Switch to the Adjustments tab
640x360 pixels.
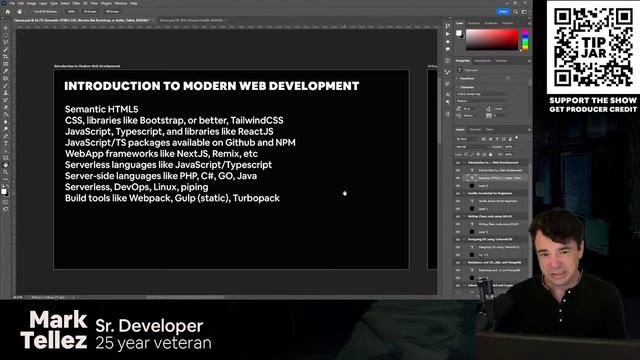[482, 61]
